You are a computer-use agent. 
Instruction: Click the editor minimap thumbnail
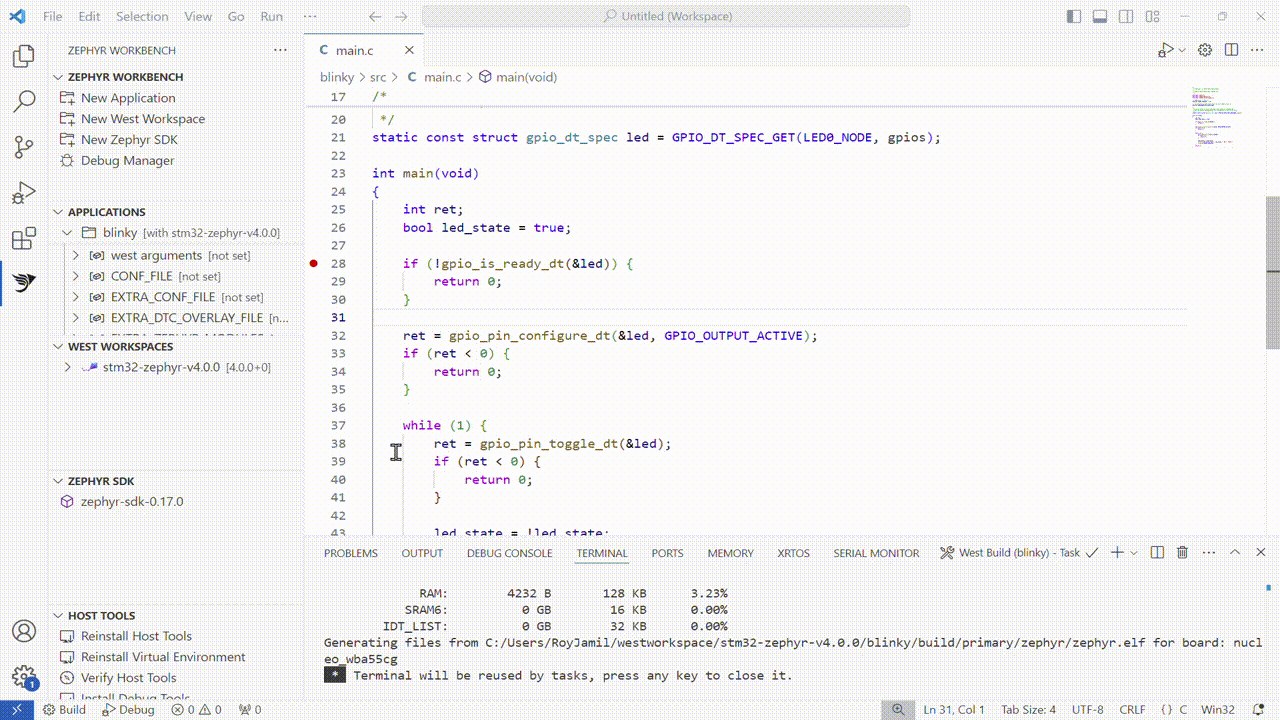pyautogui.click(x=1215, y=115)
